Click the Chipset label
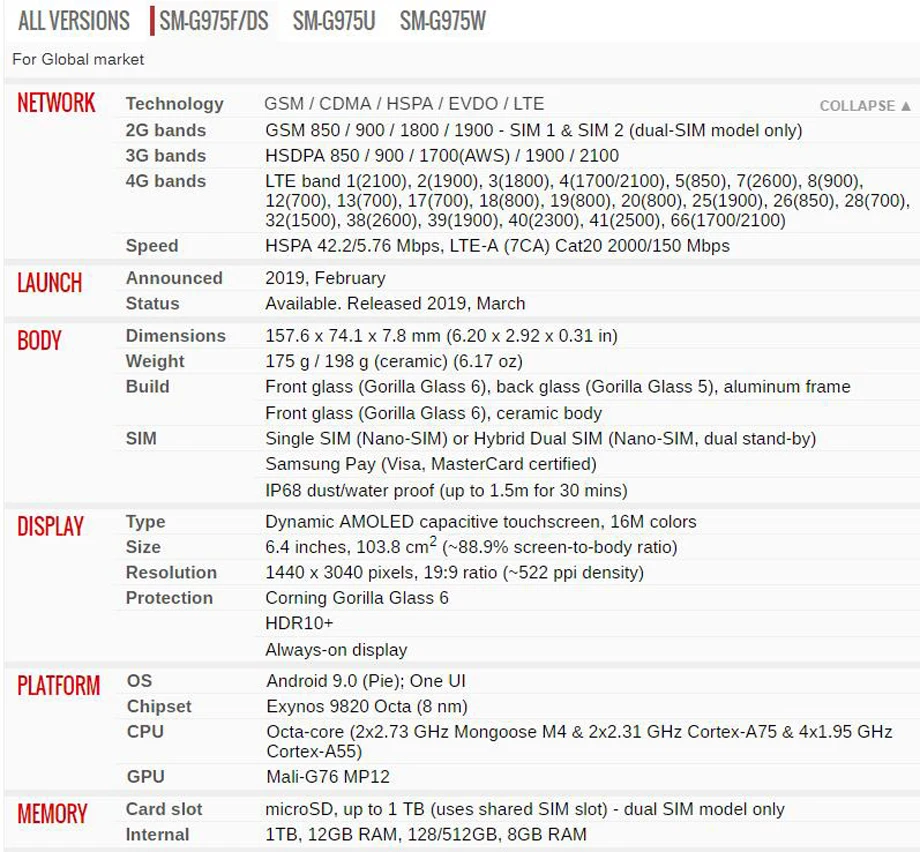This screenshot has width=920, height=852. tap(160, 706)
